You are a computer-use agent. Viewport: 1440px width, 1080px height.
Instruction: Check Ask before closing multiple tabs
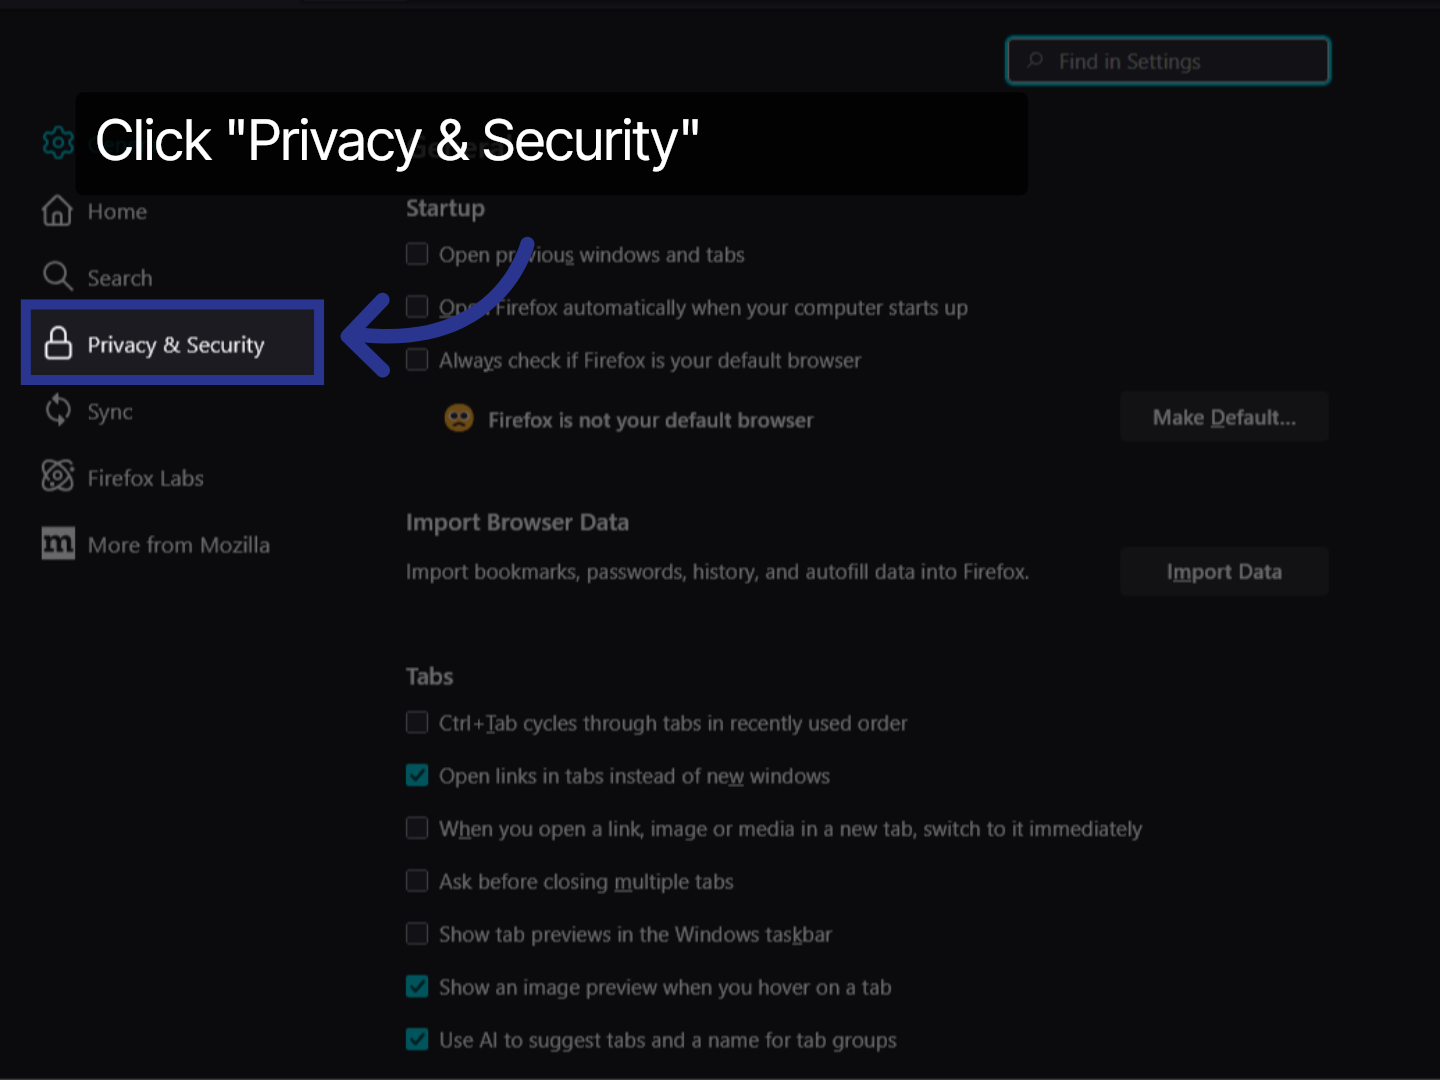pos(417,880)
